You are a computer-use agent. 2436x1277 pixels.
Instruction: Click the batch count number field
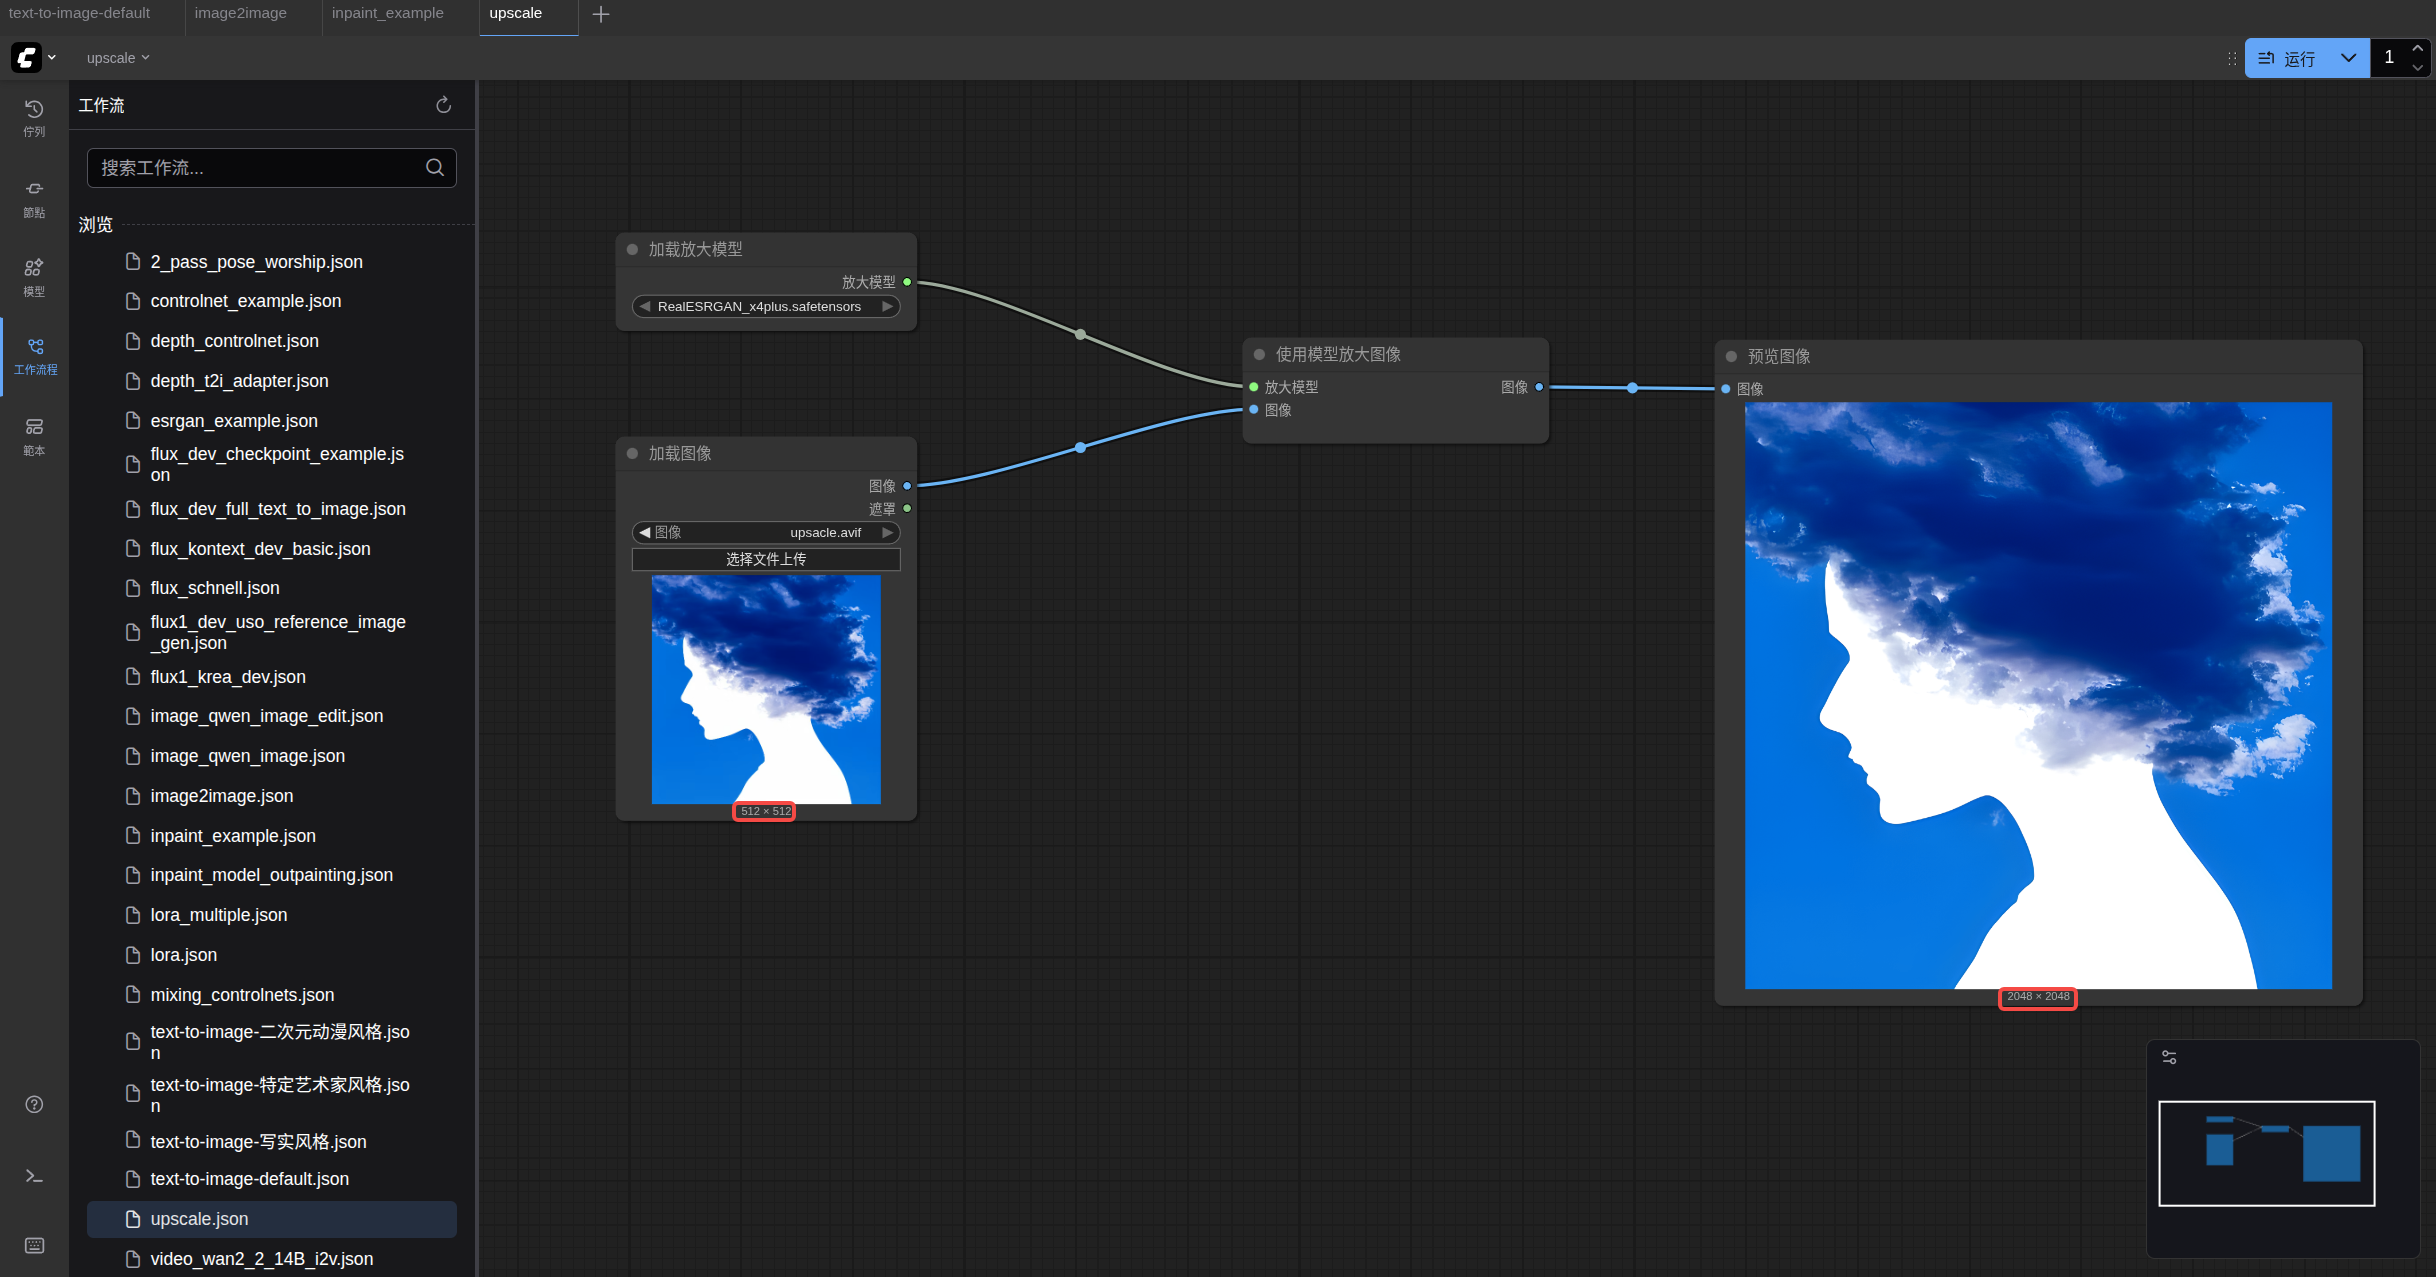click(x=2389, y=58)
